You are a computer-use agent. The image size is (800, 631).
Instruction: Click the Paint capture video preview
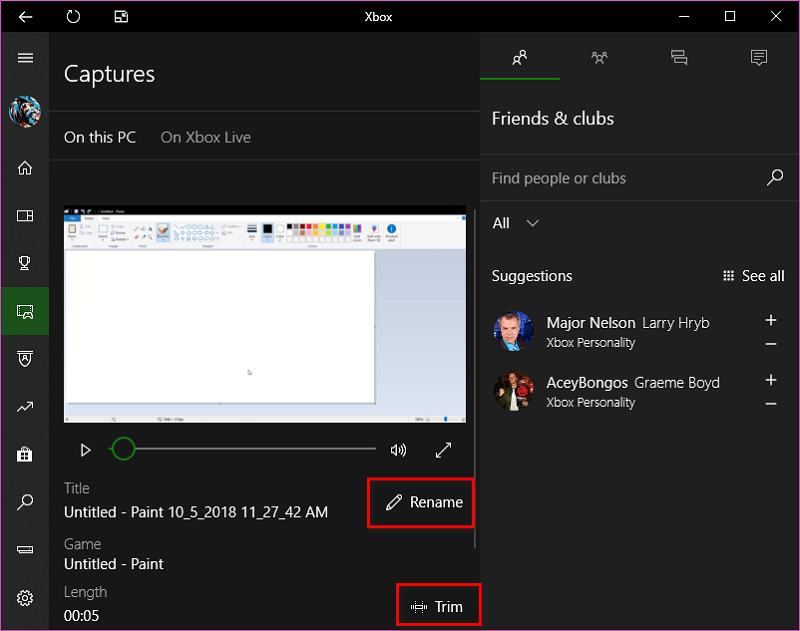tap(265, 314)
